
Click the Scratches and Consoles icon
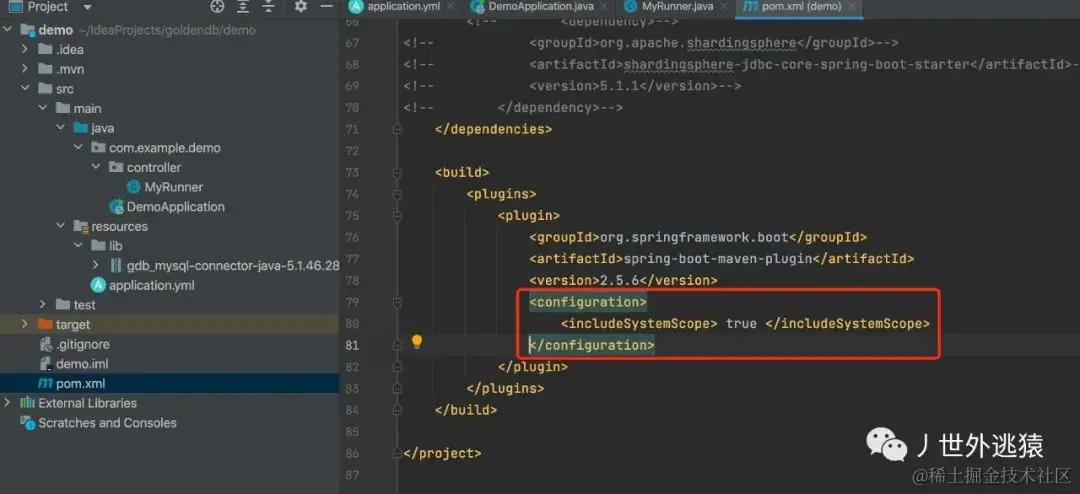point(28,422)
